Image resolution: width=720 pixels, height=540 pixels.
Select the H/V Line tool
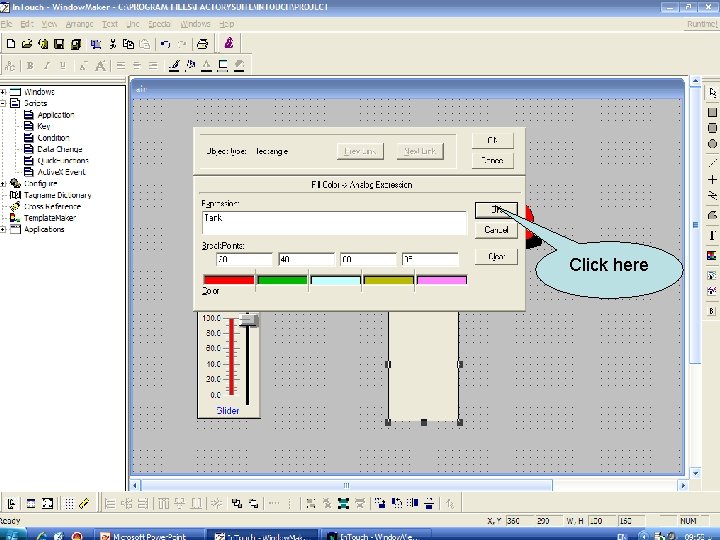[712, 179]
